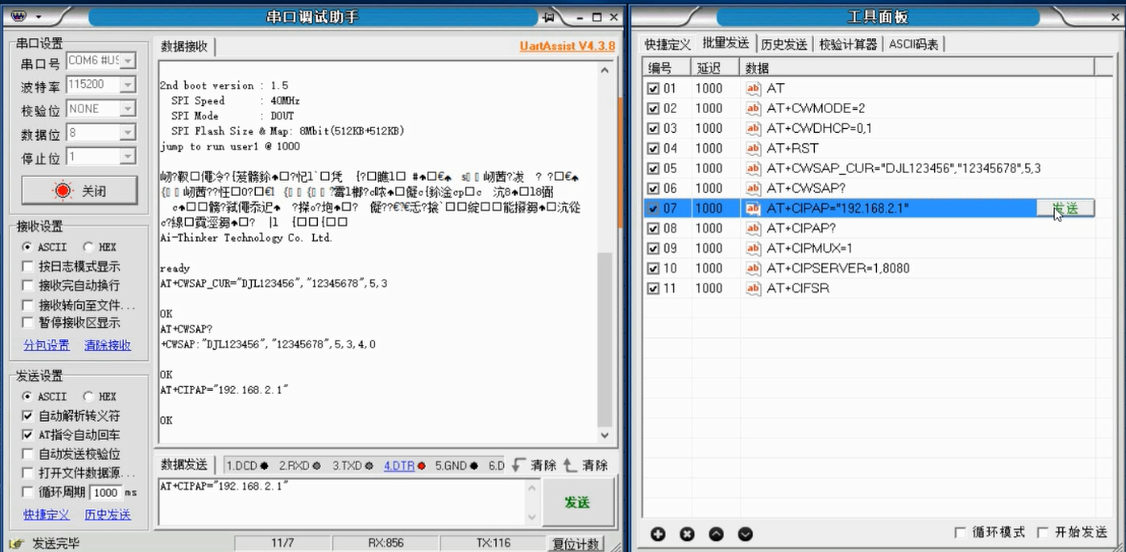
Task: Click the 关闭 port button
Action: point(79,191)
